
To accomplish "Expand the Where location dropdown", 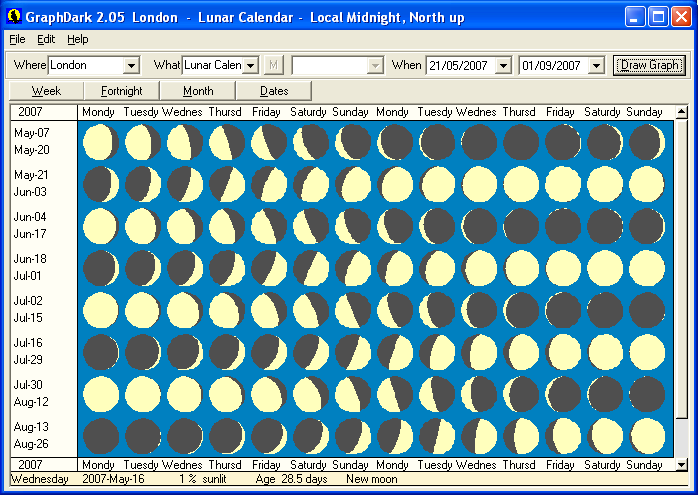I will (131, 66).
